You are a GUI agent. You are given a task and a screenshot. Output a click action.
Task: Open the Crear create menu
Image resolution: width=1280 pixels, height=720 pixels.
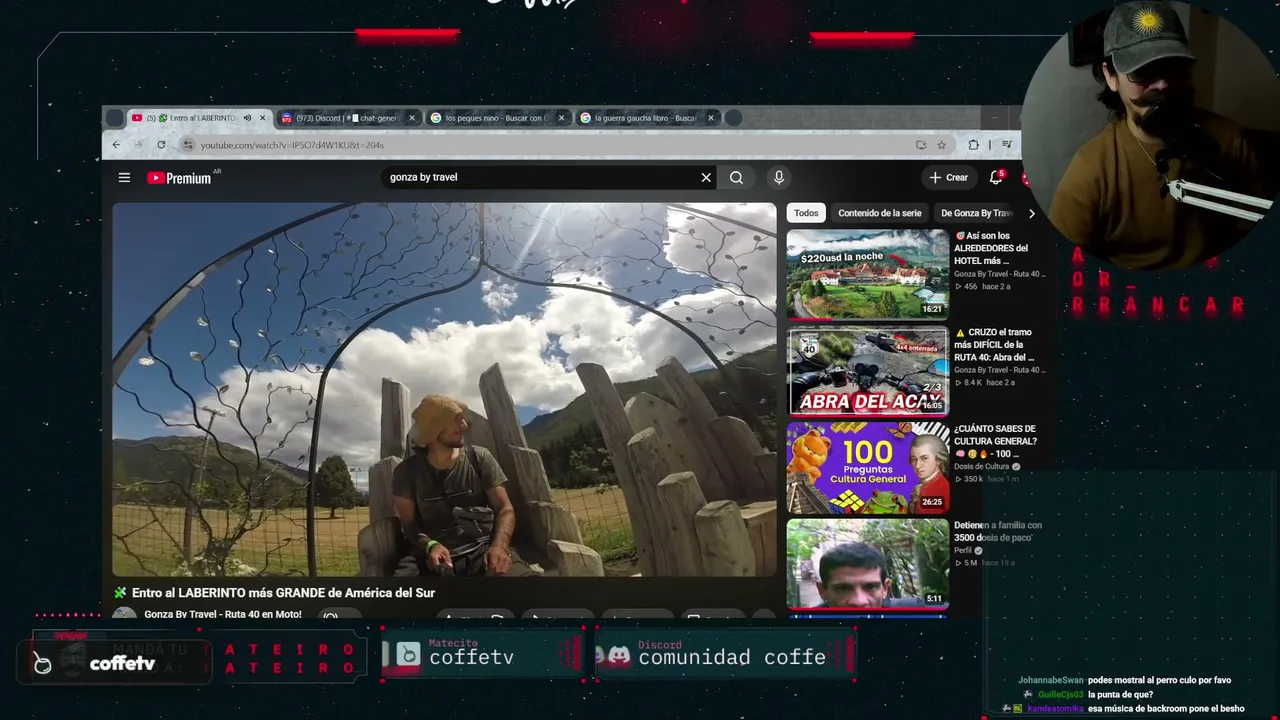949,178
